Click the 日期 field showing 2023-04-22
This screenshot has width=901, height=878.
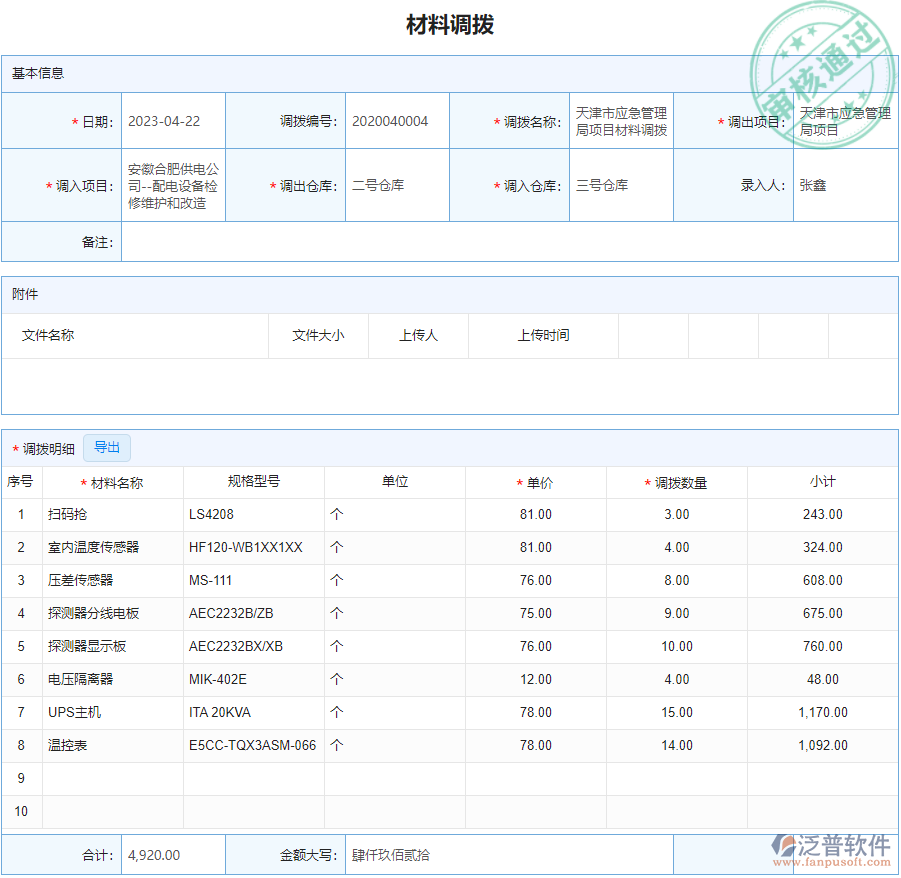coord(170,121)
